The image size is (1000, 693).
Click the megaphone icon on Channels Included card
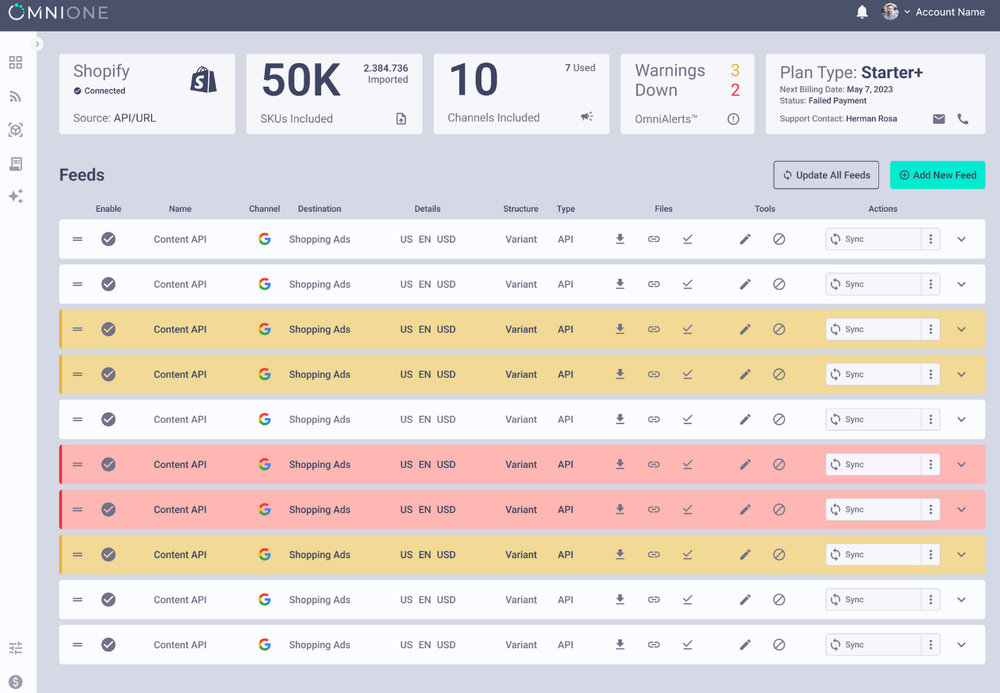tap(586, 116)
